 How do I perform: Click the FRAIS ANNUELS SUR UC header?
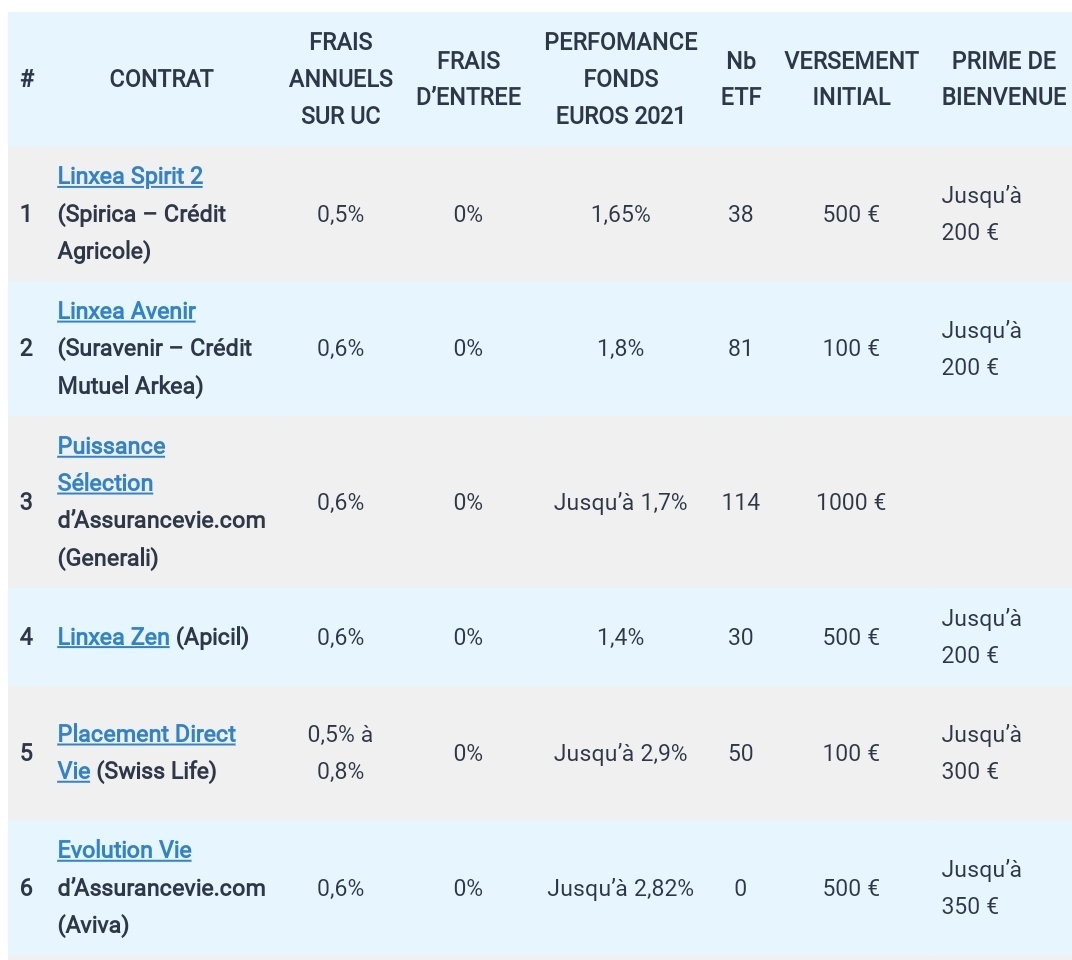click(x=341, y=79)
